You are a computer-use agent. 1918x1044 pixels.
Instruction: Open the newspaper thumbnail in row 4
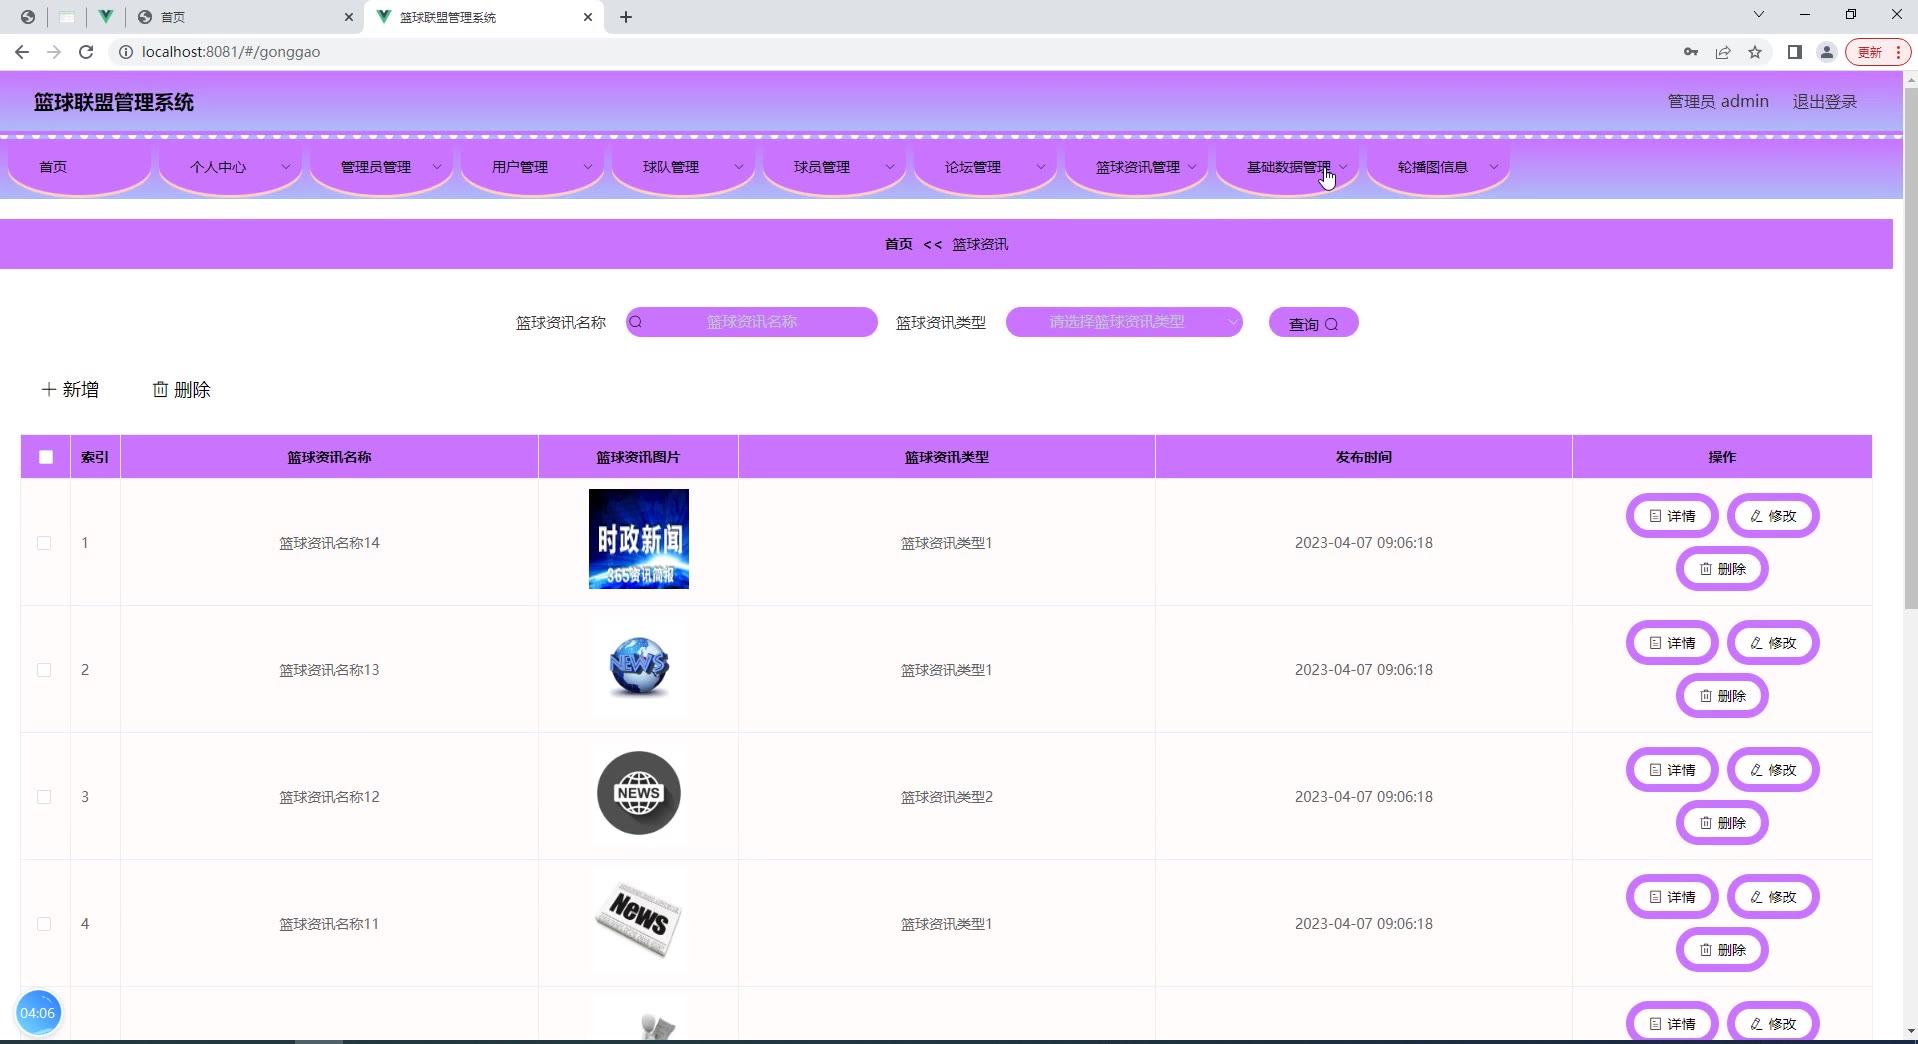pos(639,920)
